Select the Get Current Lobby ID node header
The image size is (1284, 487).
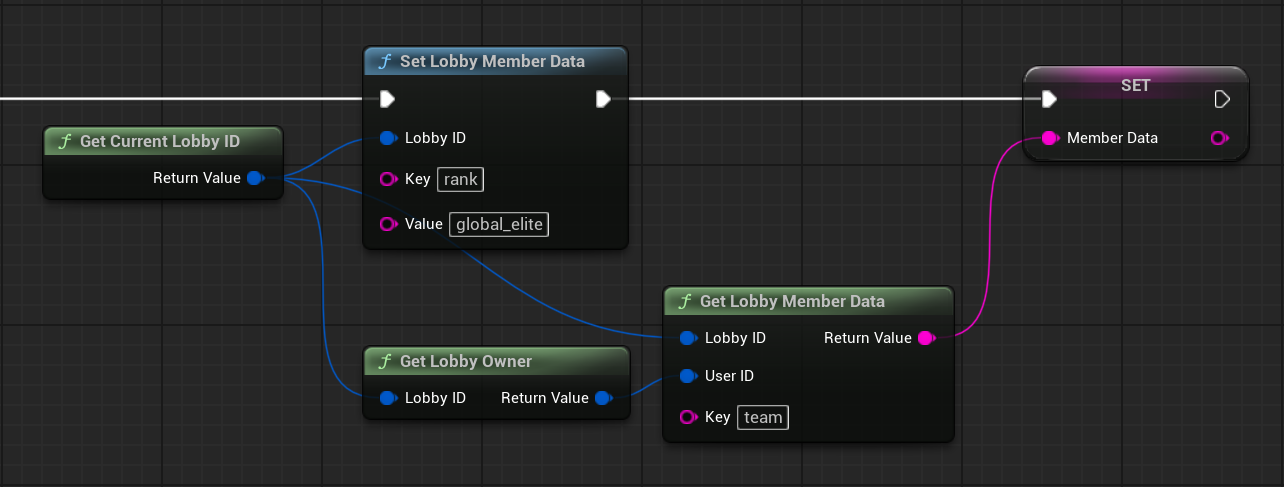pos(160,141)
